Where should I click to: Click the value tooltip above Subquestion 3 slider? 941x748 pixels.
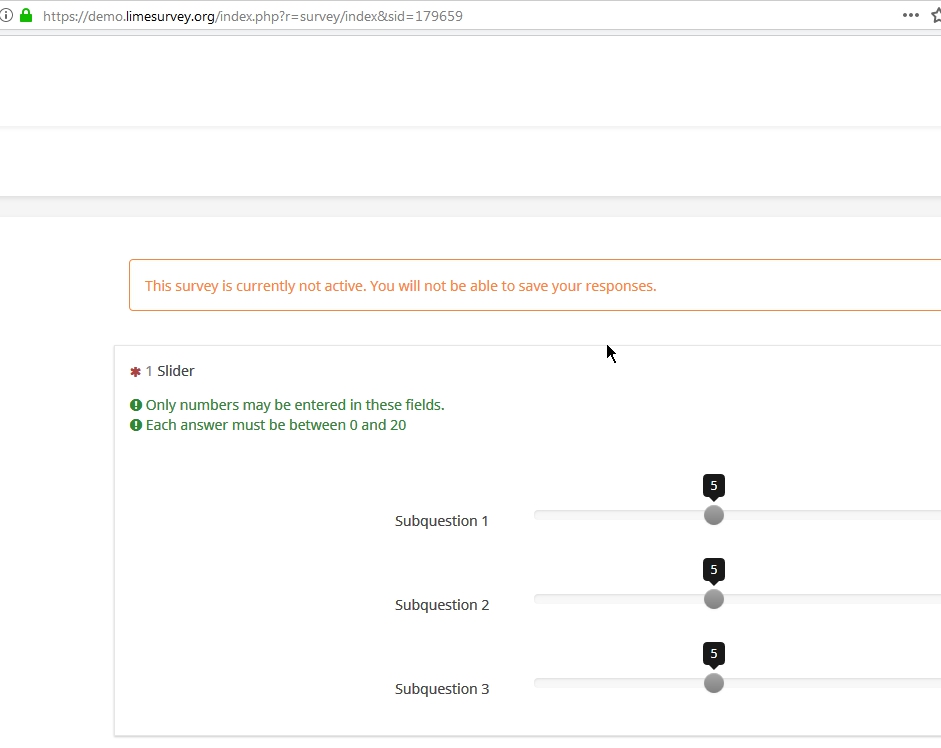(713, 654)
